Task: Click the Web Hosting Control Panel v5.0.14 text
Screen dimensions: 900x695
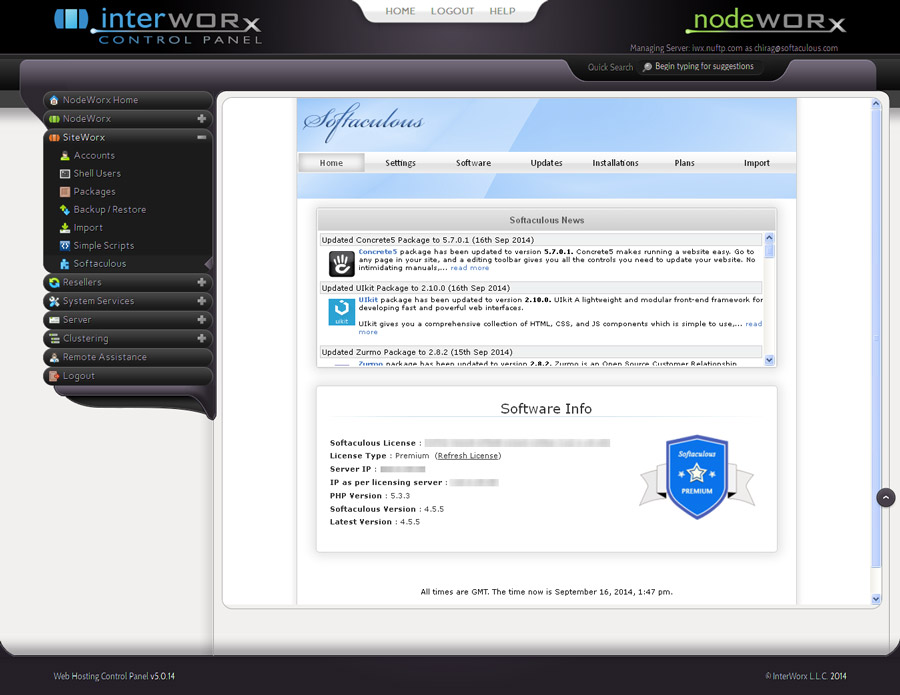Action: coord(114,676)
